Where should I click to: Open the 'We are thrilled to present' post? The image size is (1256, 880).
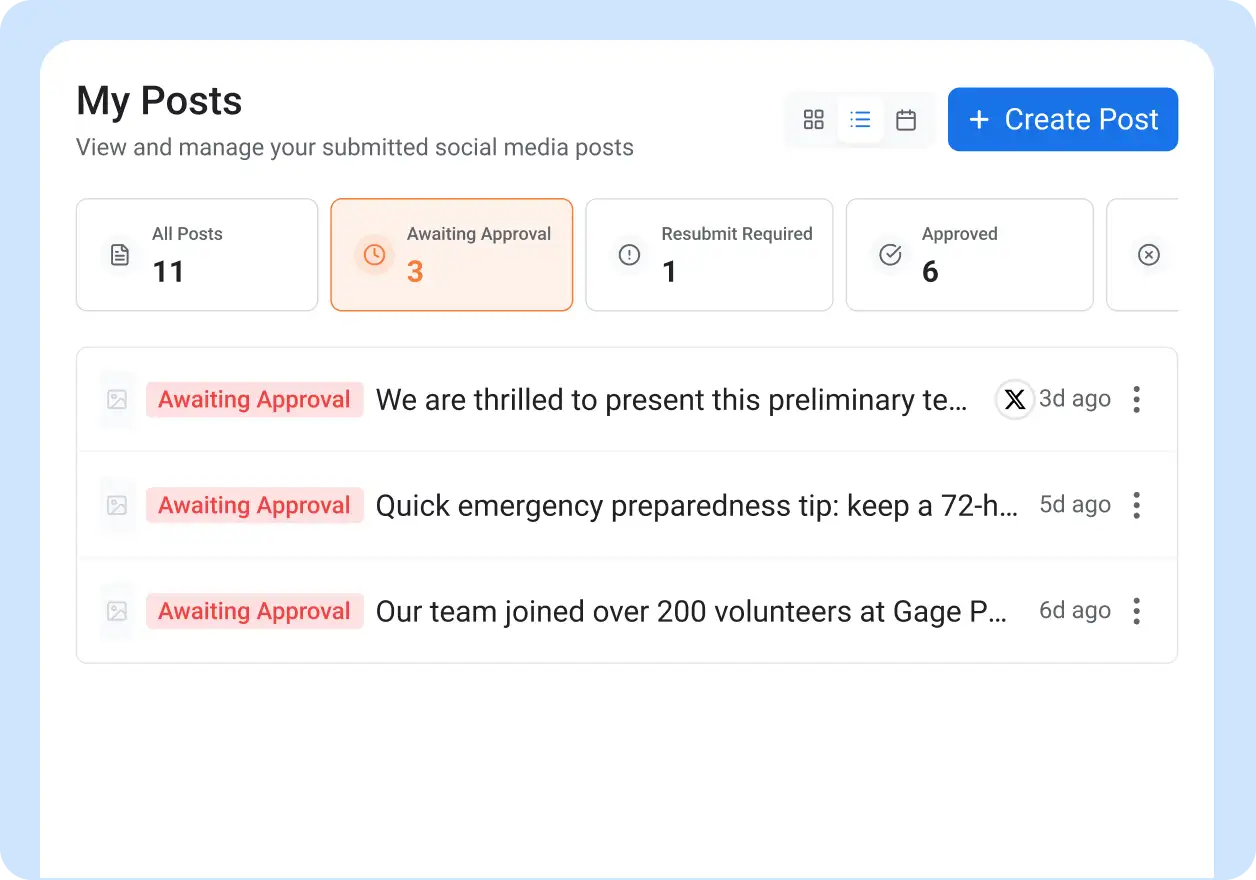coord(670,400)
